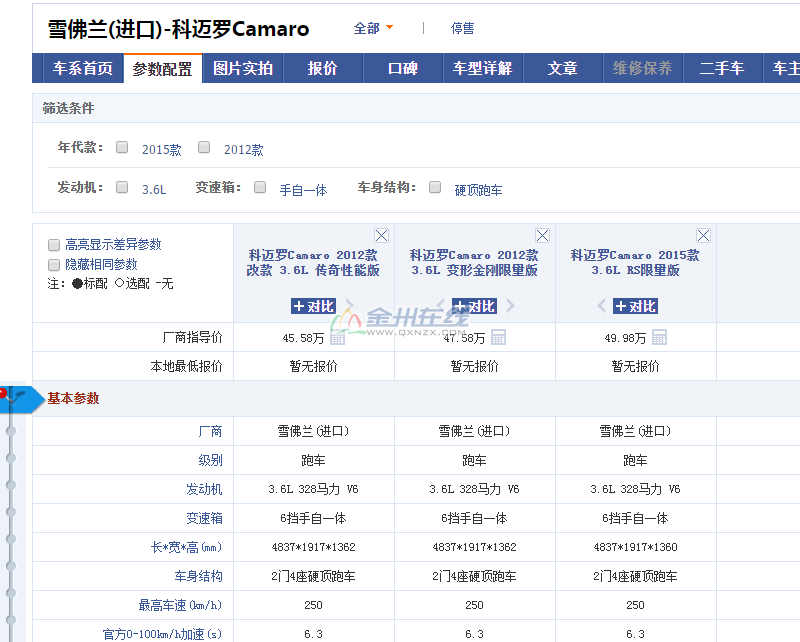Click the 49.98万 price value
Image resolution: width=800 pixels, height=642 pixels.
(625, 338)
